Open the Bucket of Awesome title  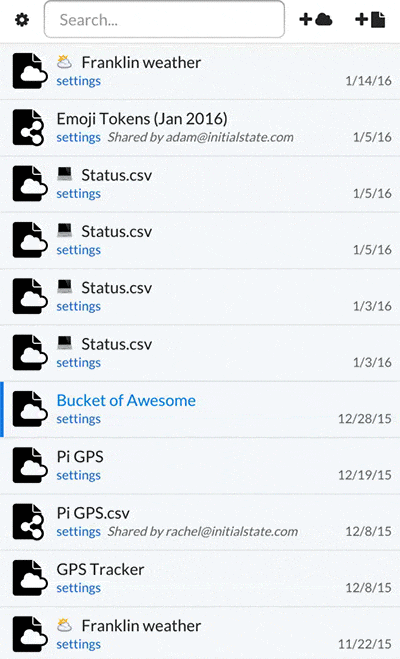point(126,401)
